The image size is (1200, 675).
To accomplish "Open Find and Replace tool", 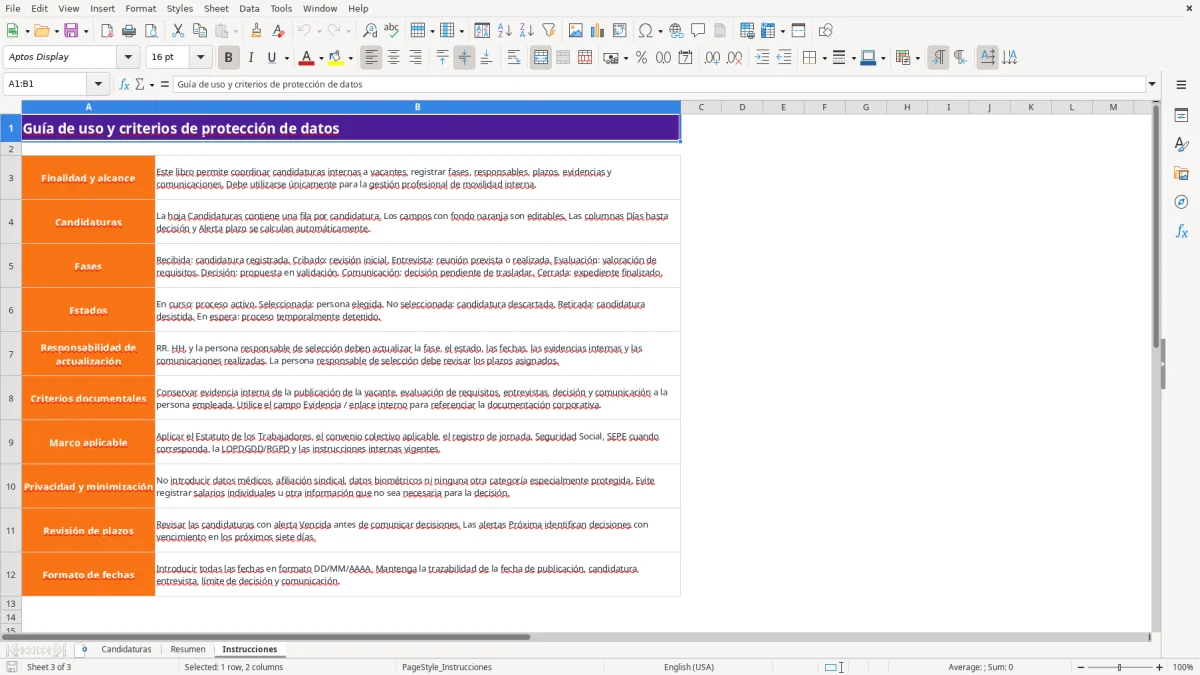I will point(369,31).
